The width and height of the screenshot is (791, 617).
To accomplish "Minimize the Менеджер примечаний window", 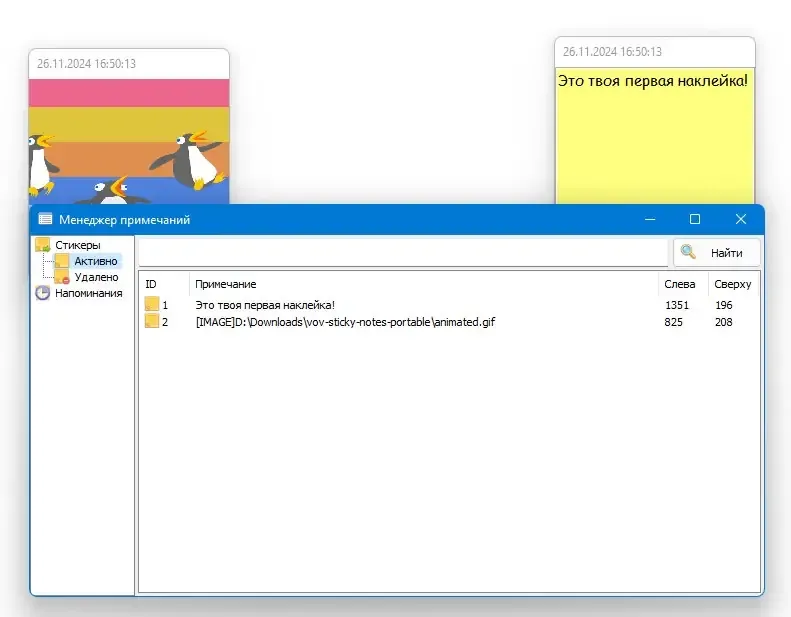I will [650, 219].
